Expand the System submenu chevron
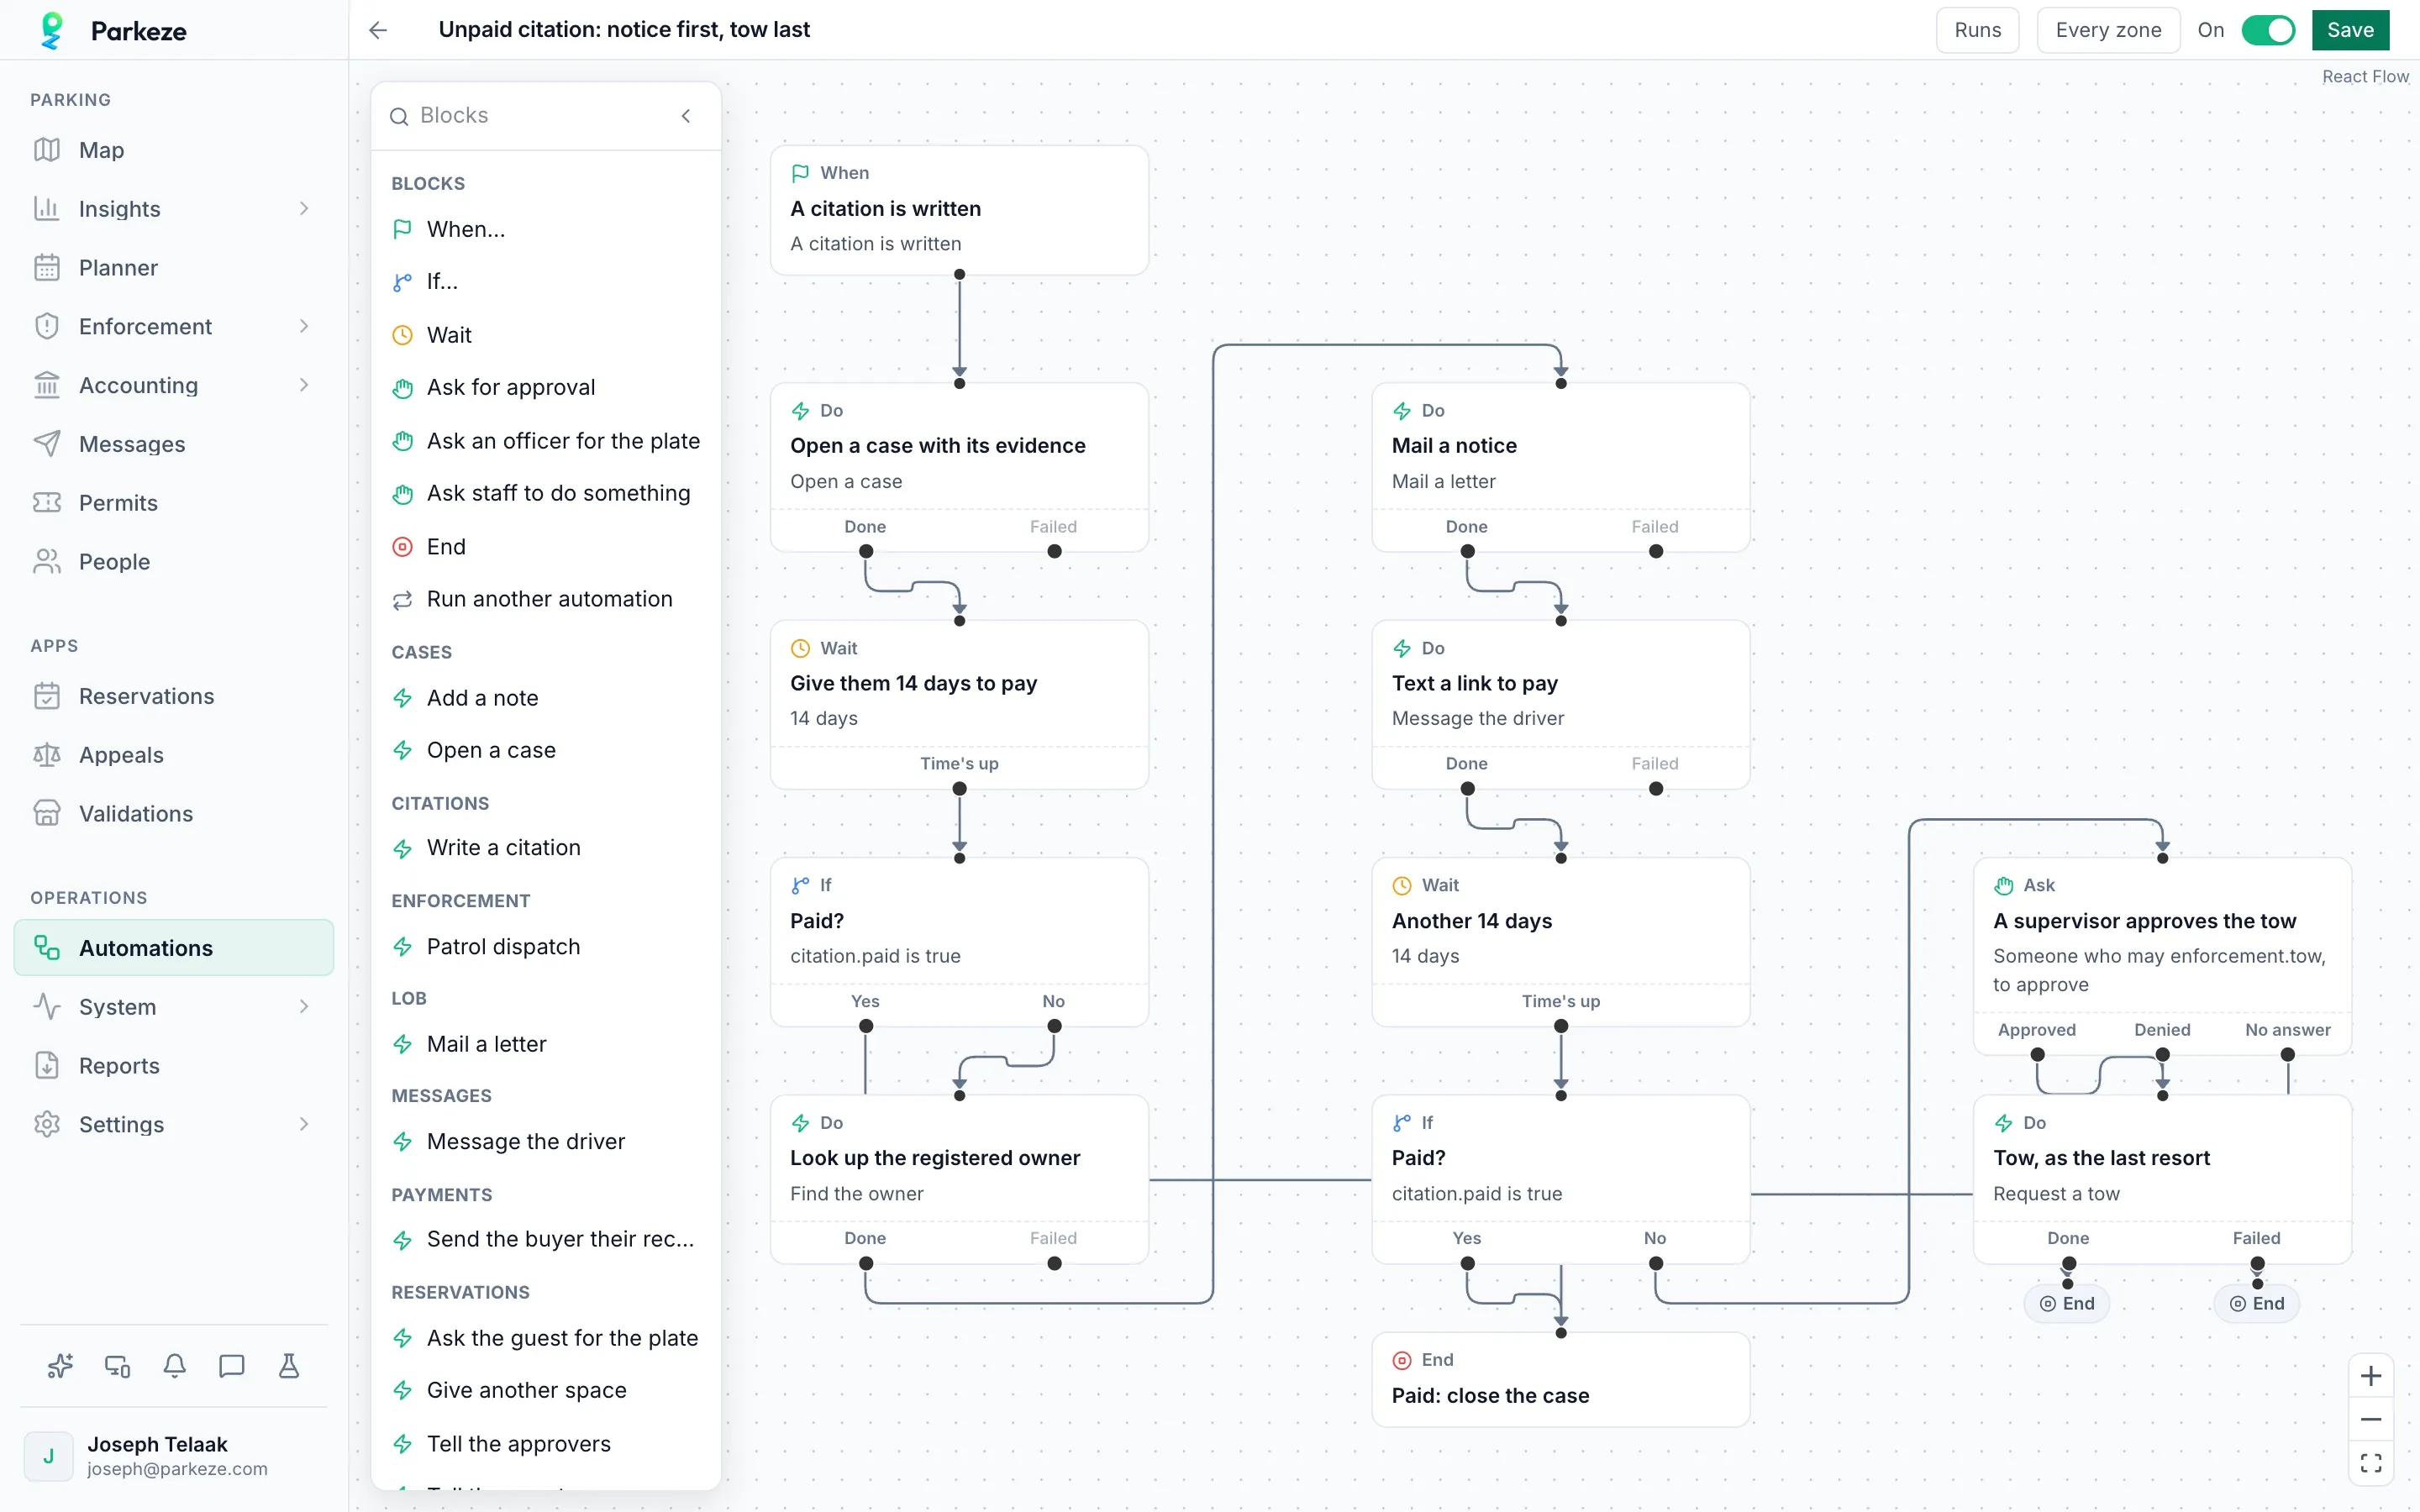Screen dimensions: 2420x1512 304,1006
